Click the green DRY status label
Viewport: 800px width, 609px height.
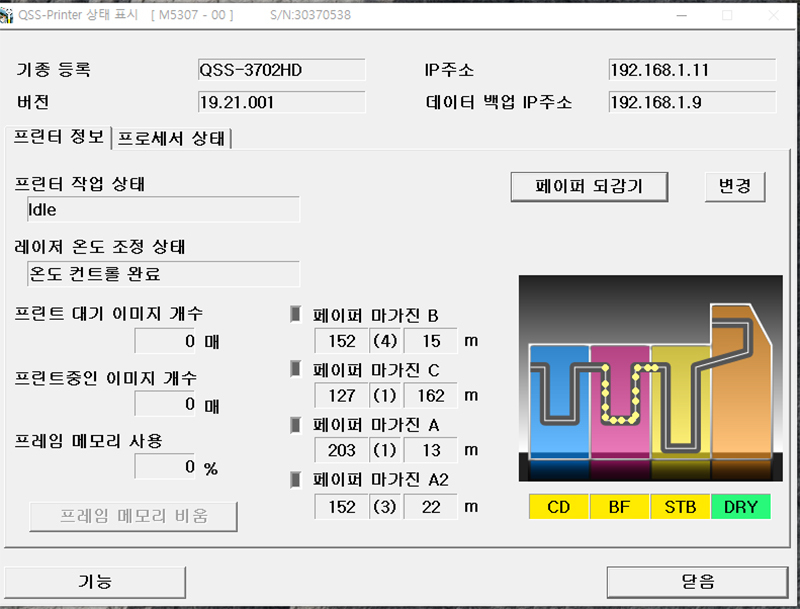point(741,507)
